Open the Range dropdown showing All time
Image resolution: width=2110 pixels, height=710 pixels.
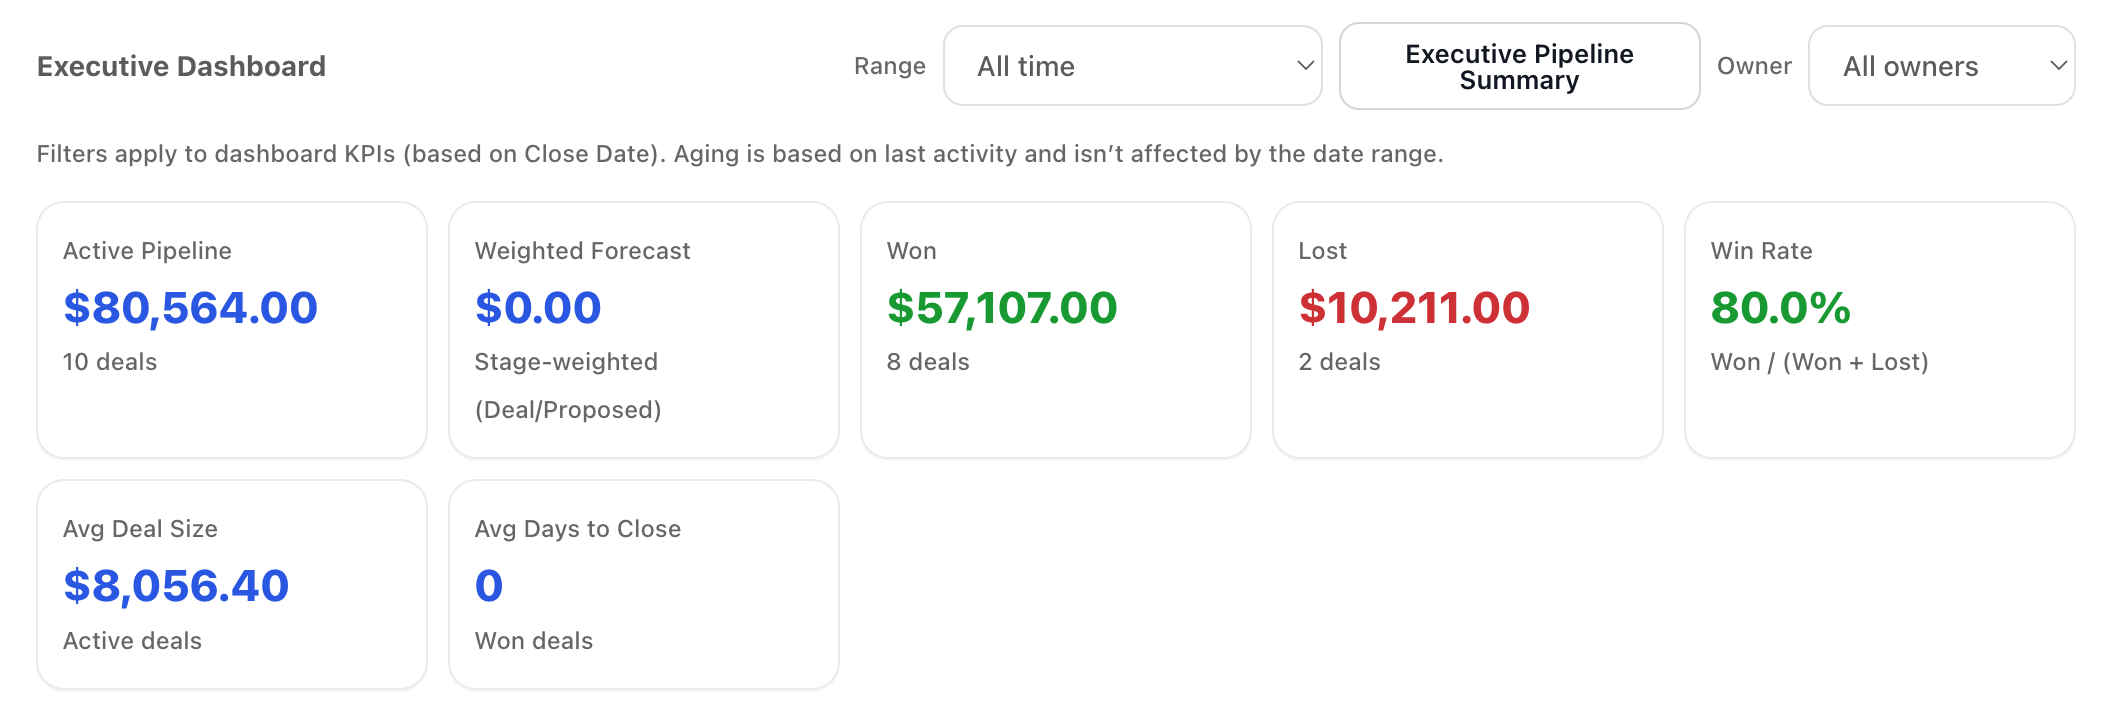[1132, 66]
